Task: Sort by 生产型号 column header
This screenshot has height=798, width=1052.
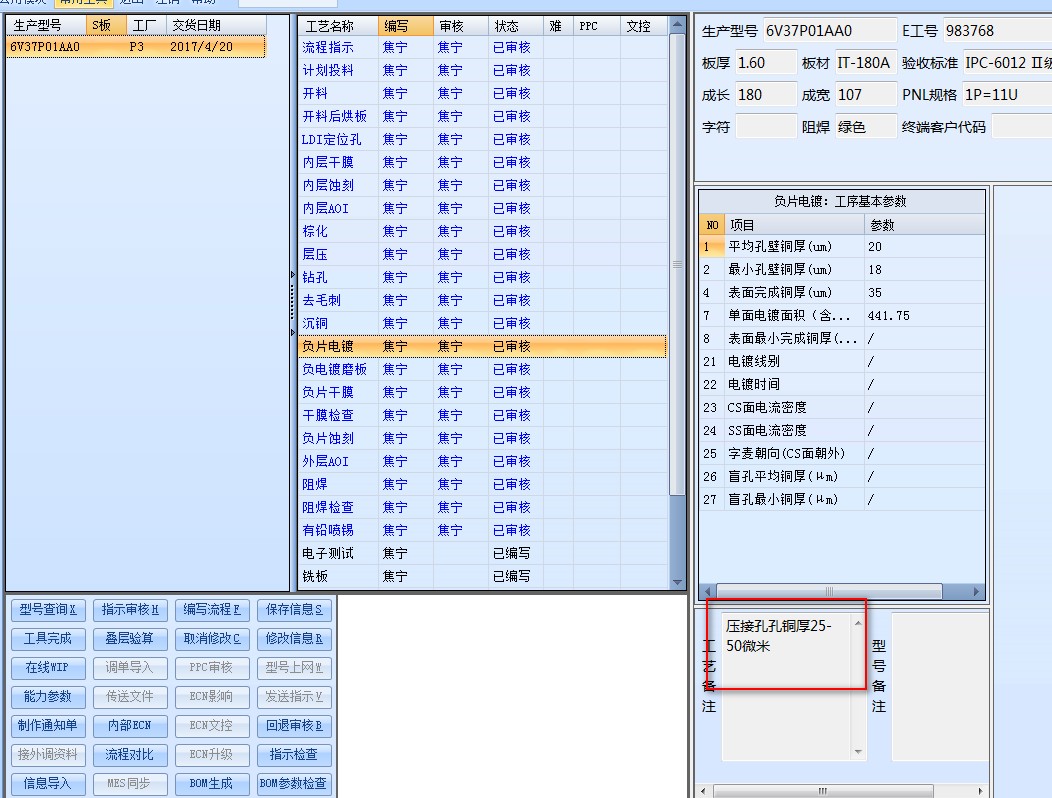Action: [x=46, y=26]
